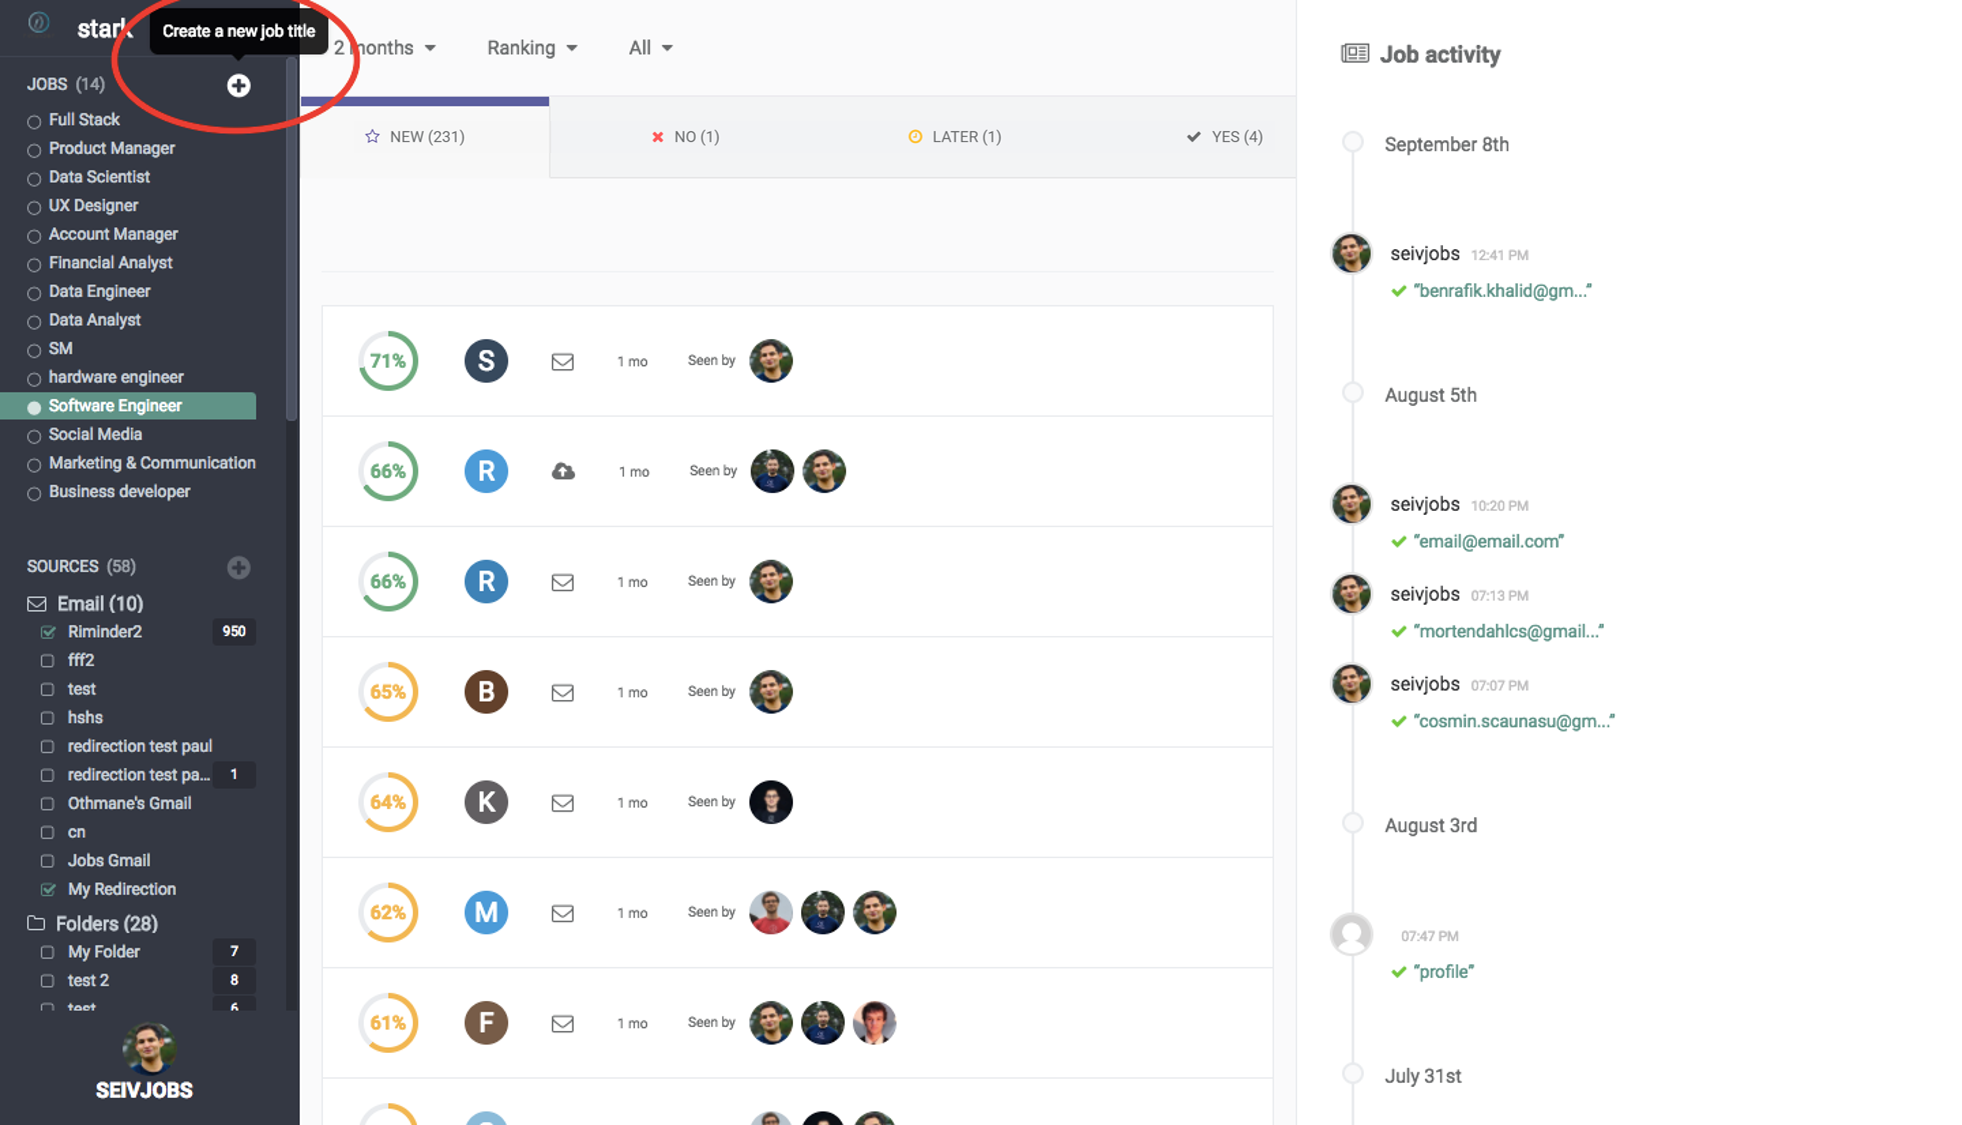This screenshot has width=1962, height=1125.
Task: Uncheck the Riminder2 source checkbox
Action: pyautogui.click(x=48, y=632)
